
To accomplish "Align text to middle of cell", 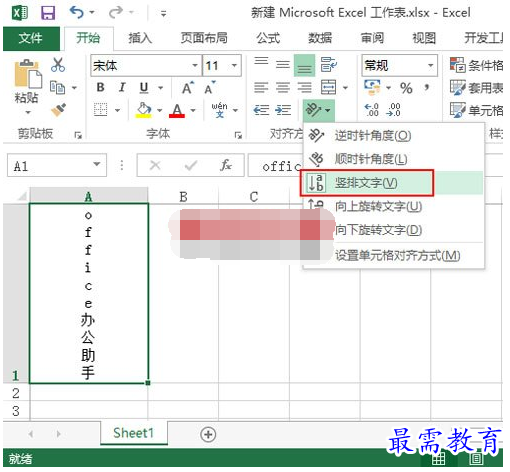I will [283, 65].
